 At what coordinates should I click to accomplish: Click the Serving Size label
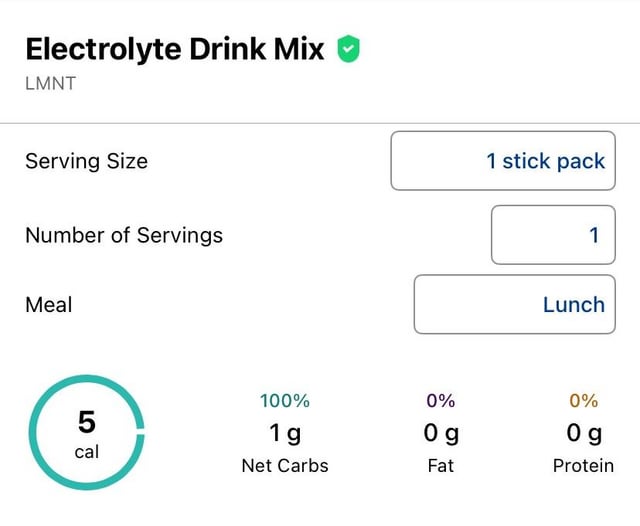pyautogui.click(x=86, y=160)
